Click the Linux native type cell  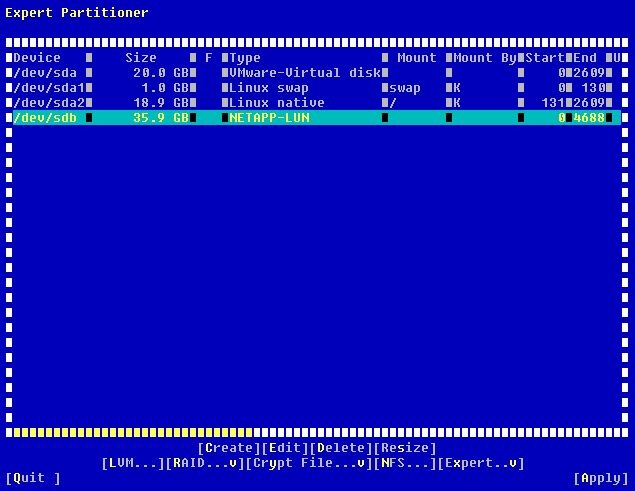click(x=277, y=103)
